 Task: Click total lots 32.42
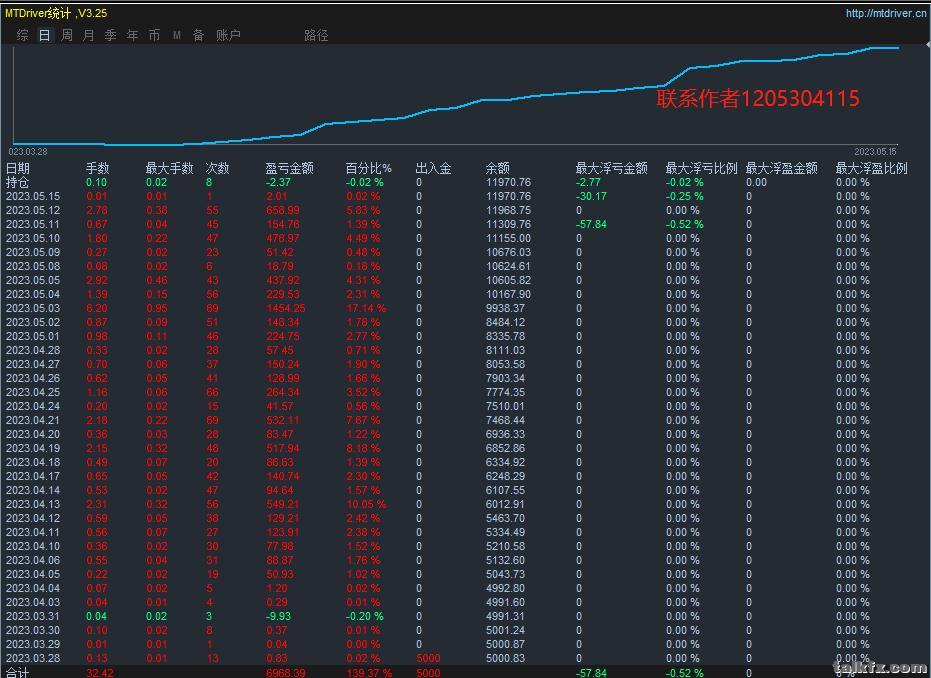point(100,673)
